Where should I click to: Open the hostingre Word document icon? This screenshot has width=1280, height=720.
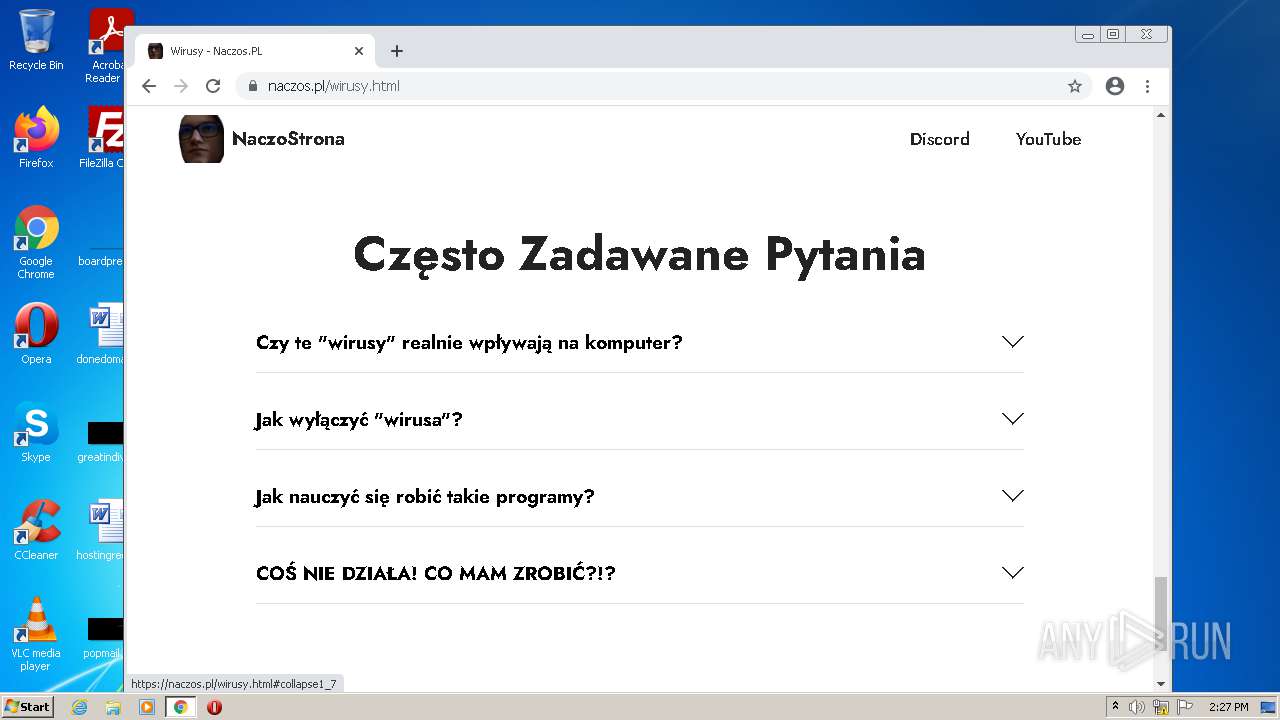[102, 529]
